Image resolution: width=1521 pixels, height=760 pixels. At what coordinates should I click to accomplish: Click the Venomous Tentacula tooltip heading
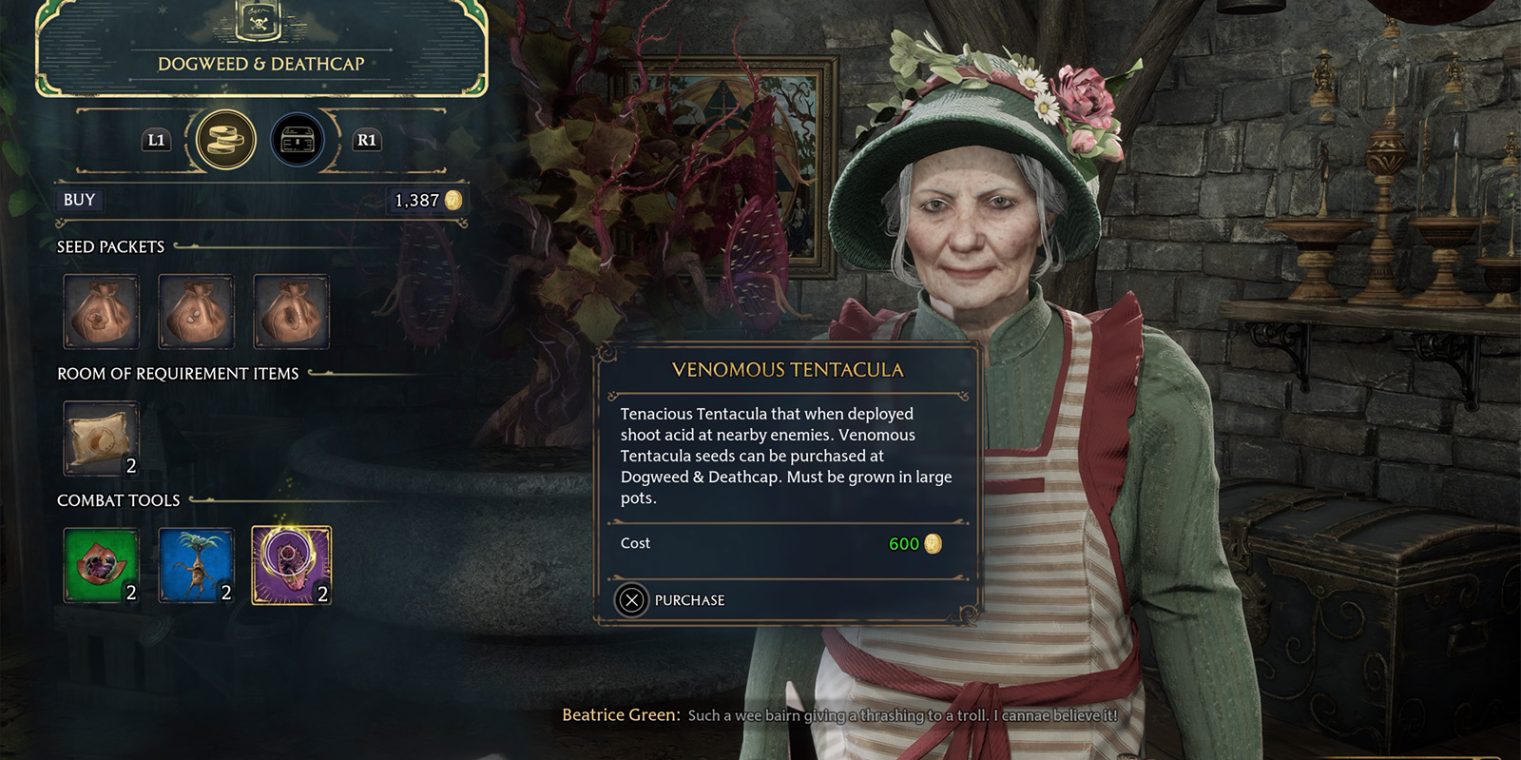tap(788, 370)
